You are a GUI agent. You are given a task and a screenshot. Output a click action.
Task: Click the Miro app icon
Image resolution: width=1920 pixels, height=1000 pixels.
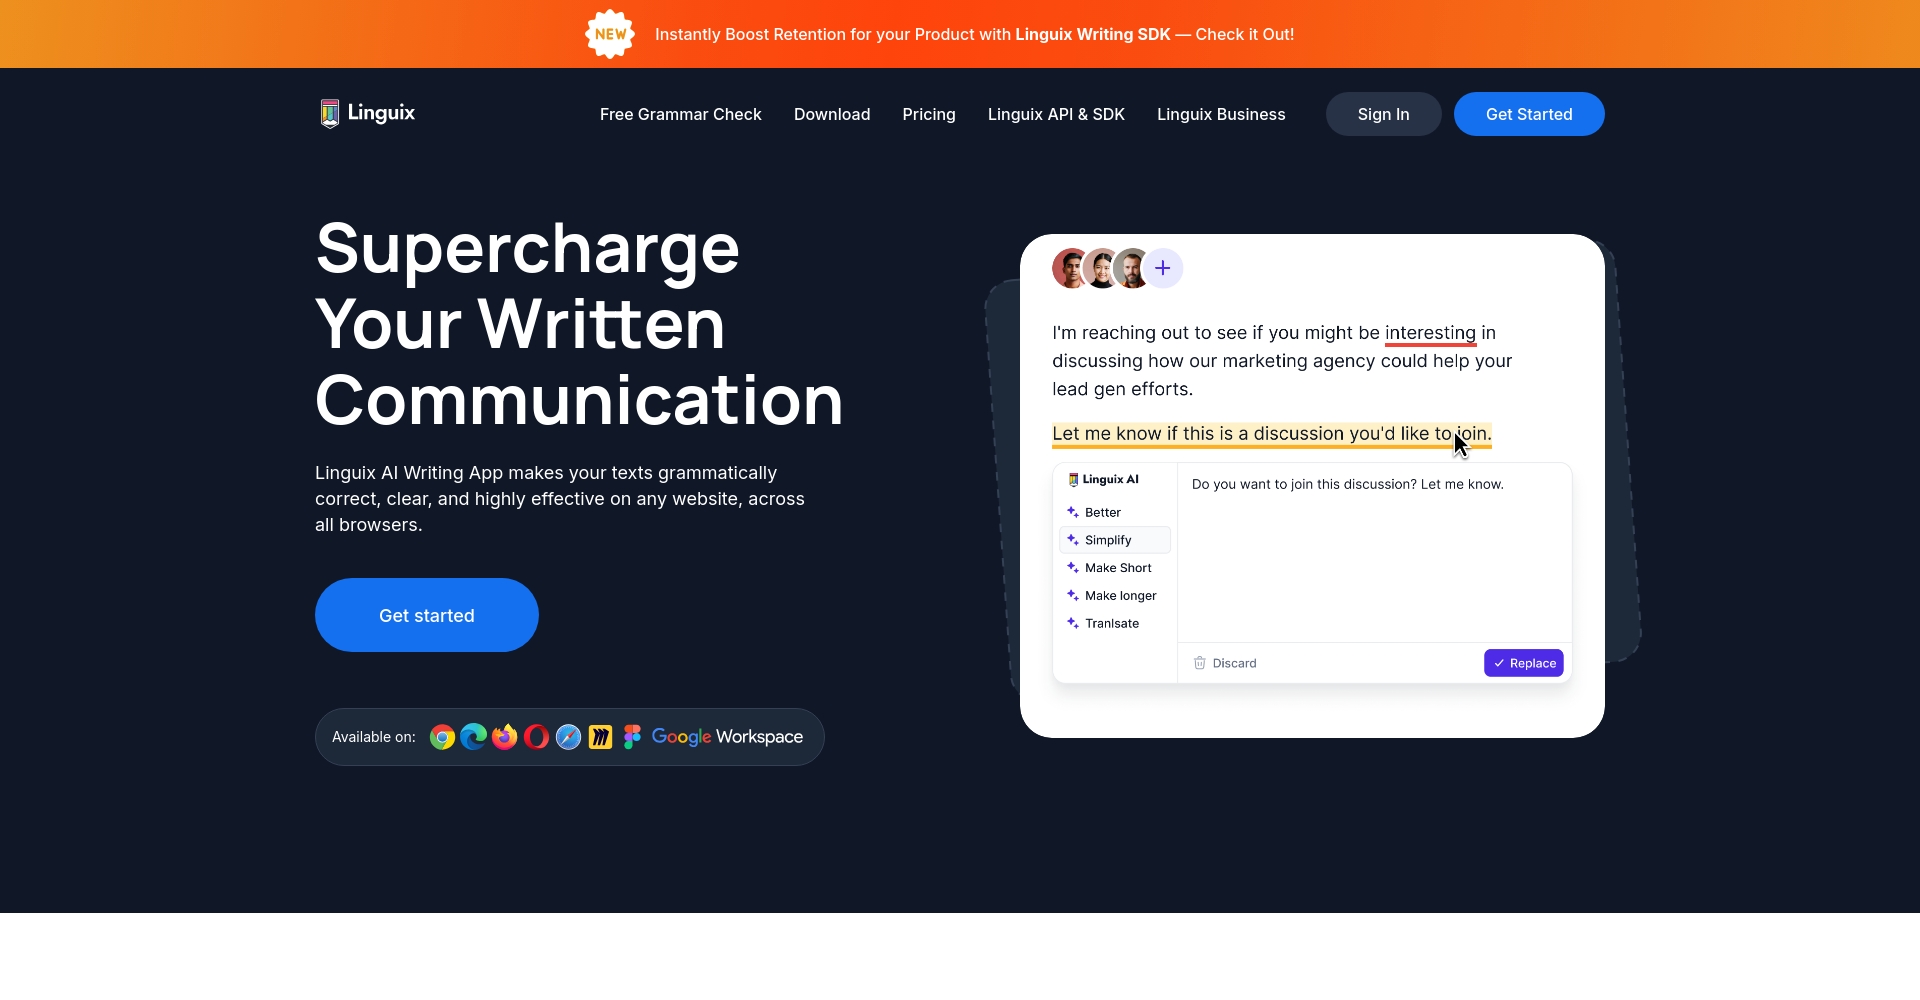tap(600, 737)
